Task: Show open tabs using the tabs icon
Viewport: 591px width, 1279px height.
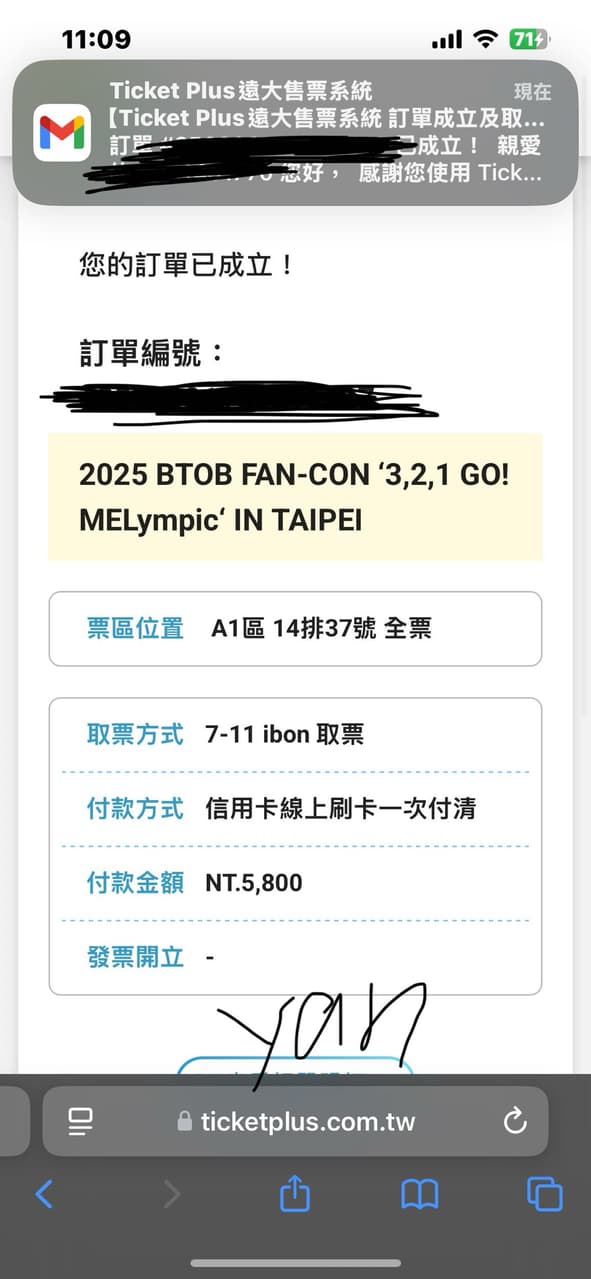Action: tap(544, 1193)
